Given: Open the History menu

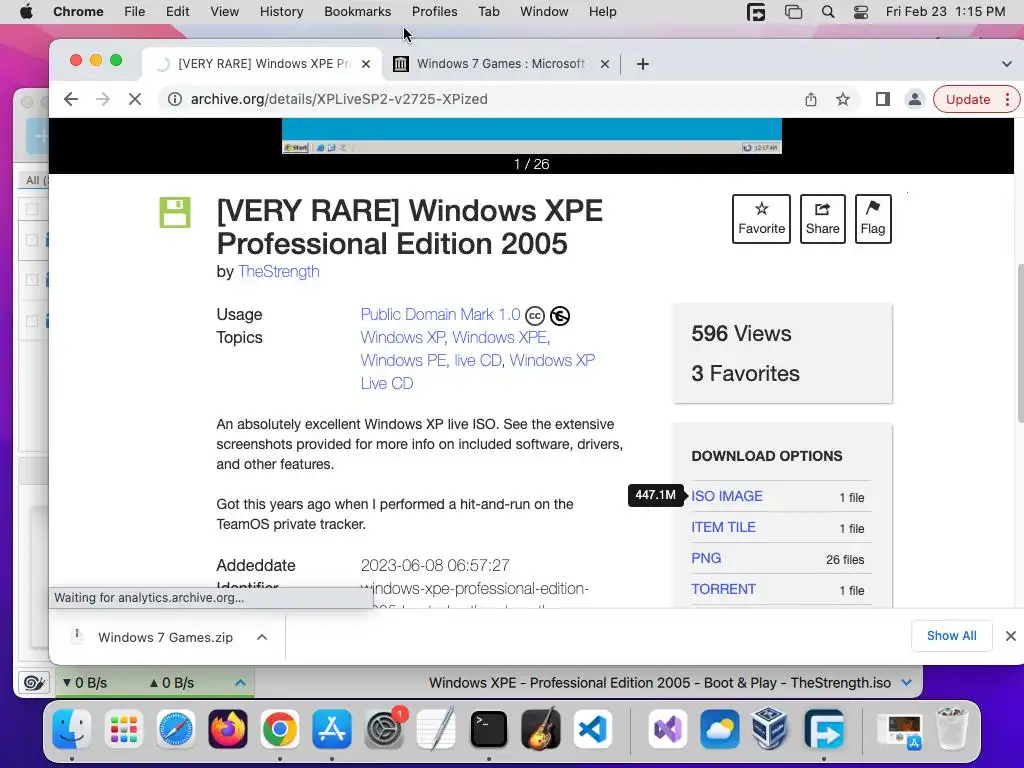Looking at the screenshot, I should [x=281, y=12].
